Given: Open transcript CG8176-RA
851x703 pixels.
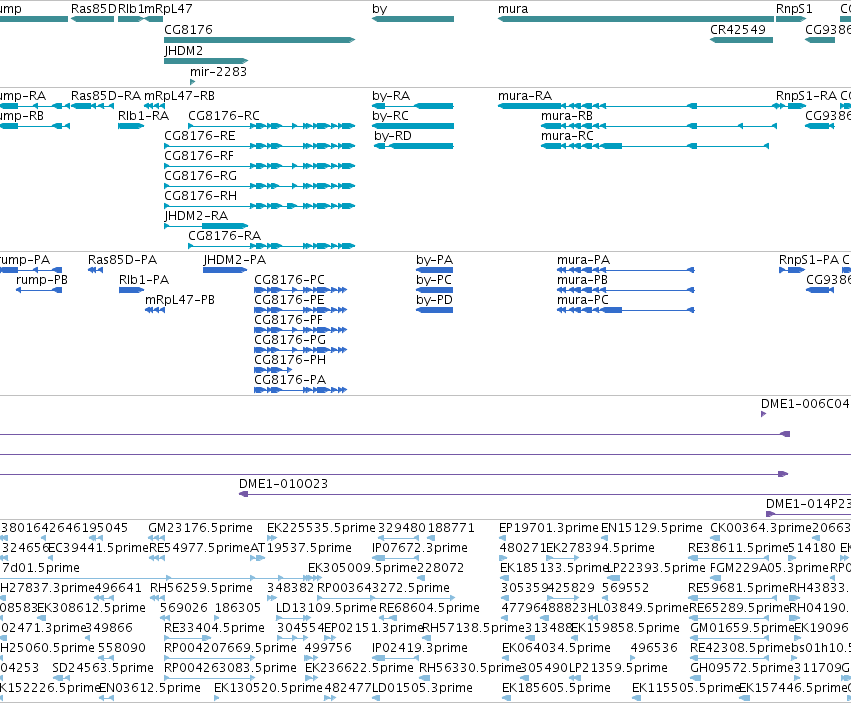Looking at the screenshot, I should pyautogui.click(x=271, y=246).
